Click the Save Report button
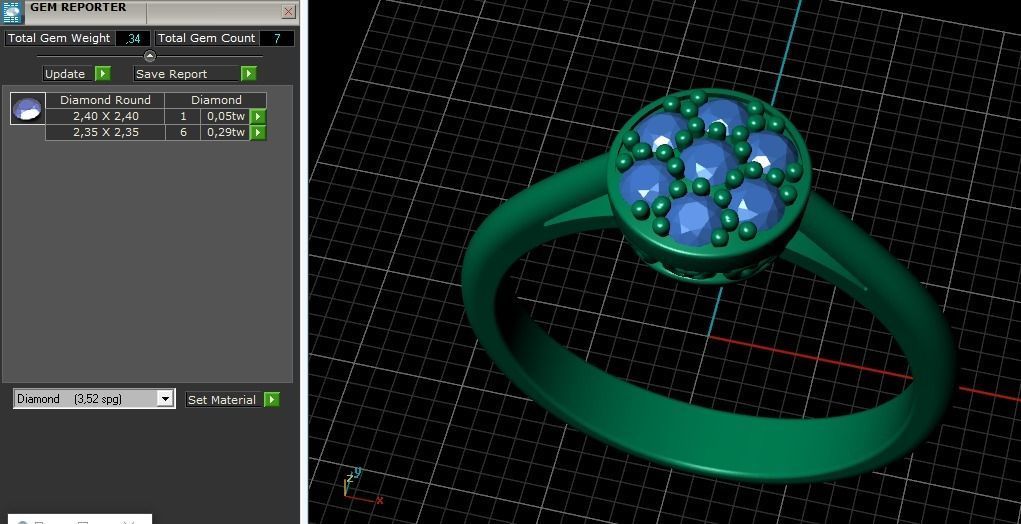The width and height of the screenshot is (1021, 524). click(186, 74)
